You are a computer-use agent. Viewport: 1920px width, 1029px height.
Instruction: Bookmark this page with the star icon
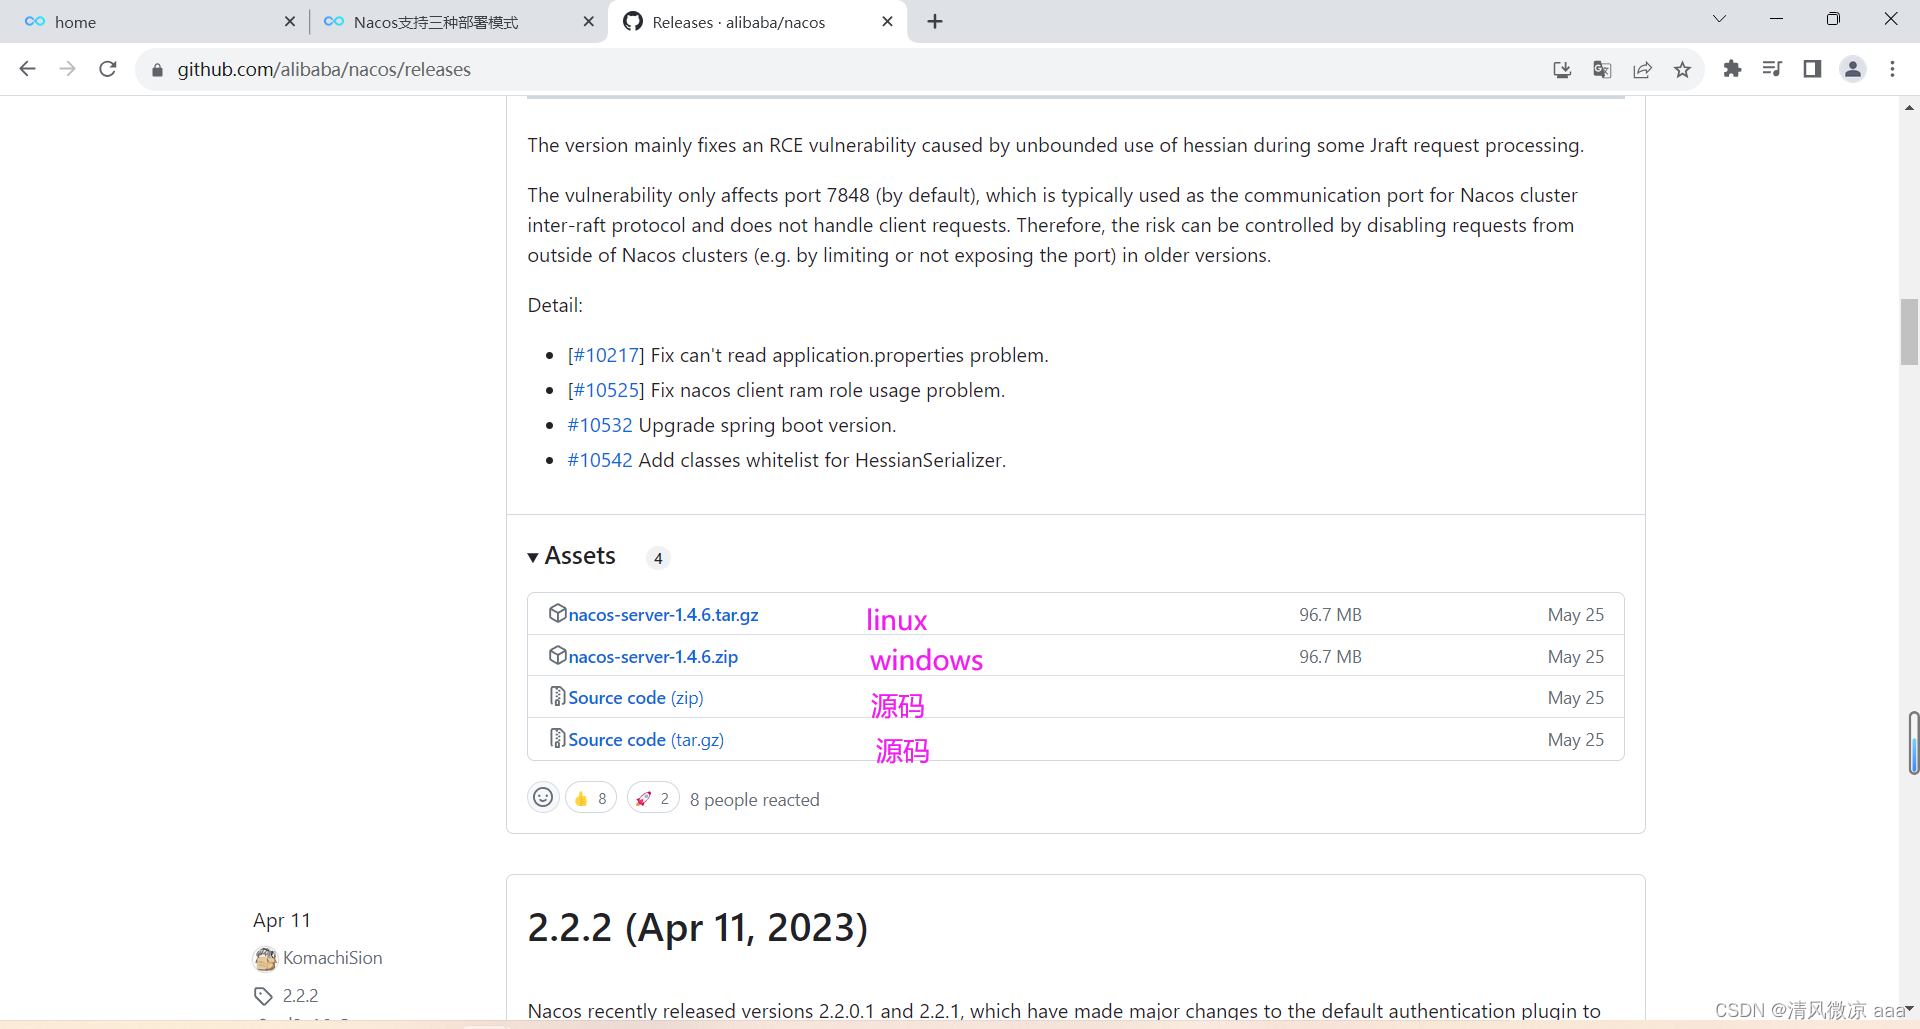point(1682,69)
